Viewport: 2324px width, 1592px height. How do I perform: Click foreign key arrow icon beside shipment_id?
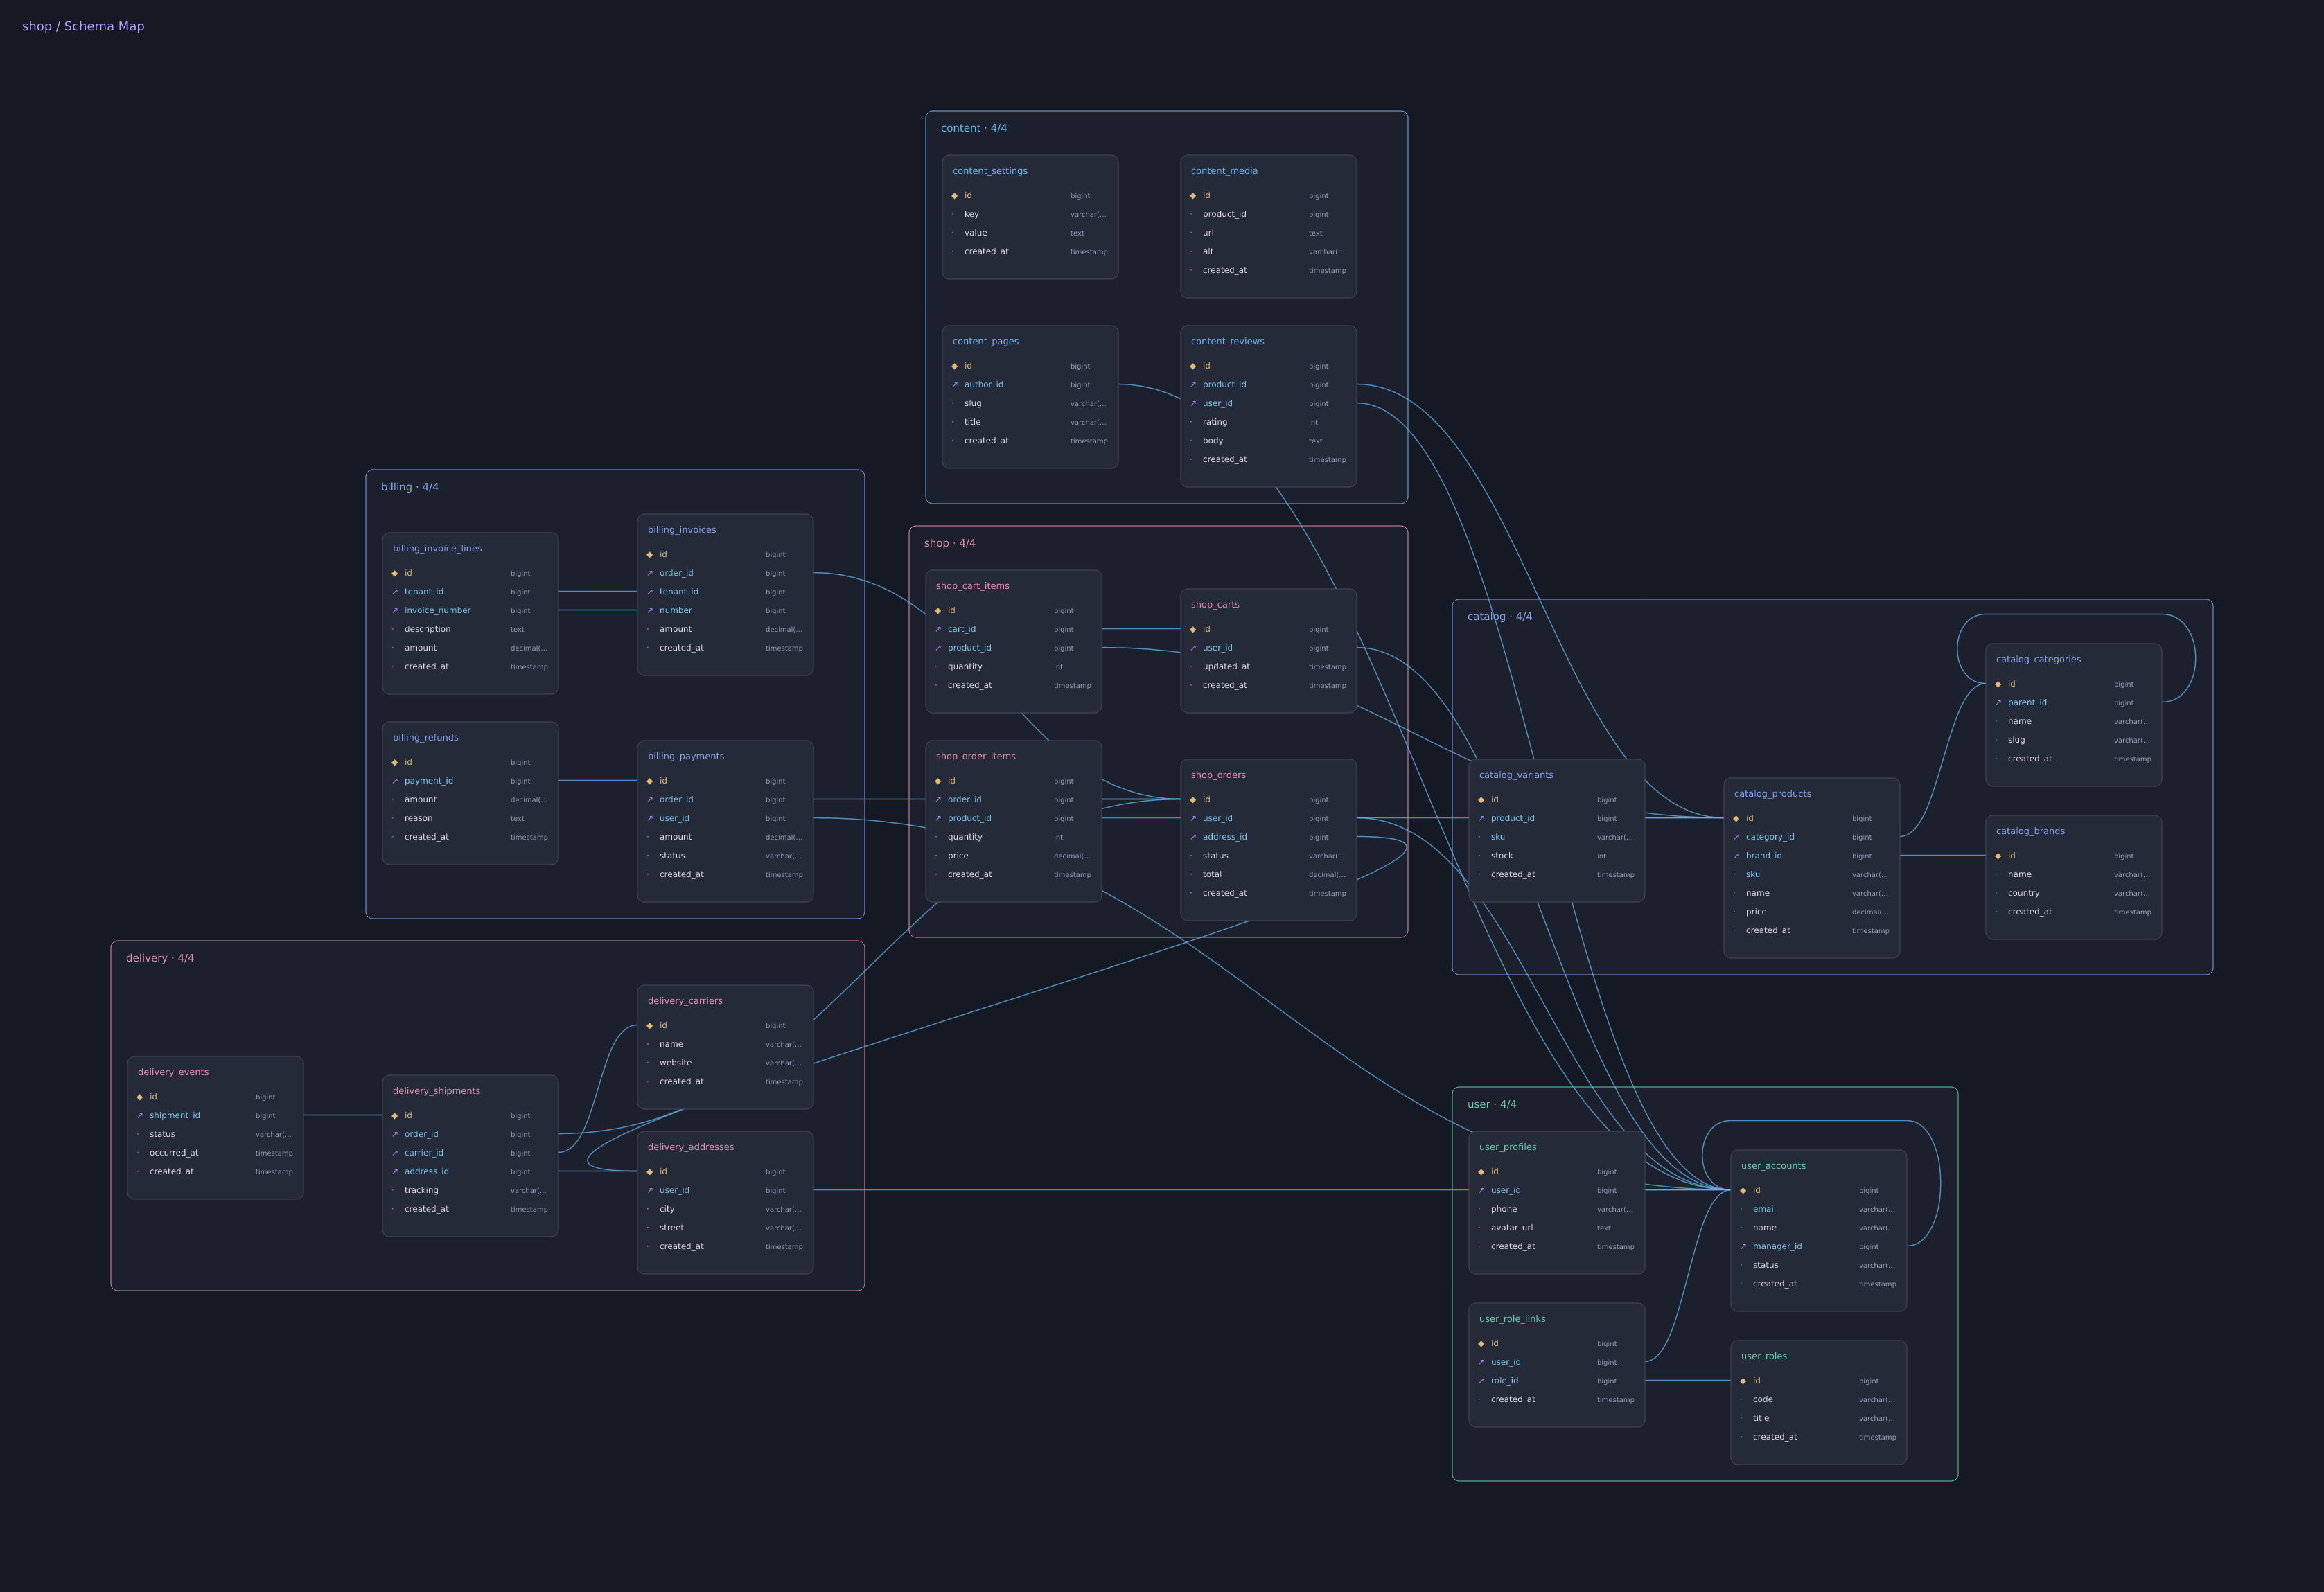pos(139,1116)
